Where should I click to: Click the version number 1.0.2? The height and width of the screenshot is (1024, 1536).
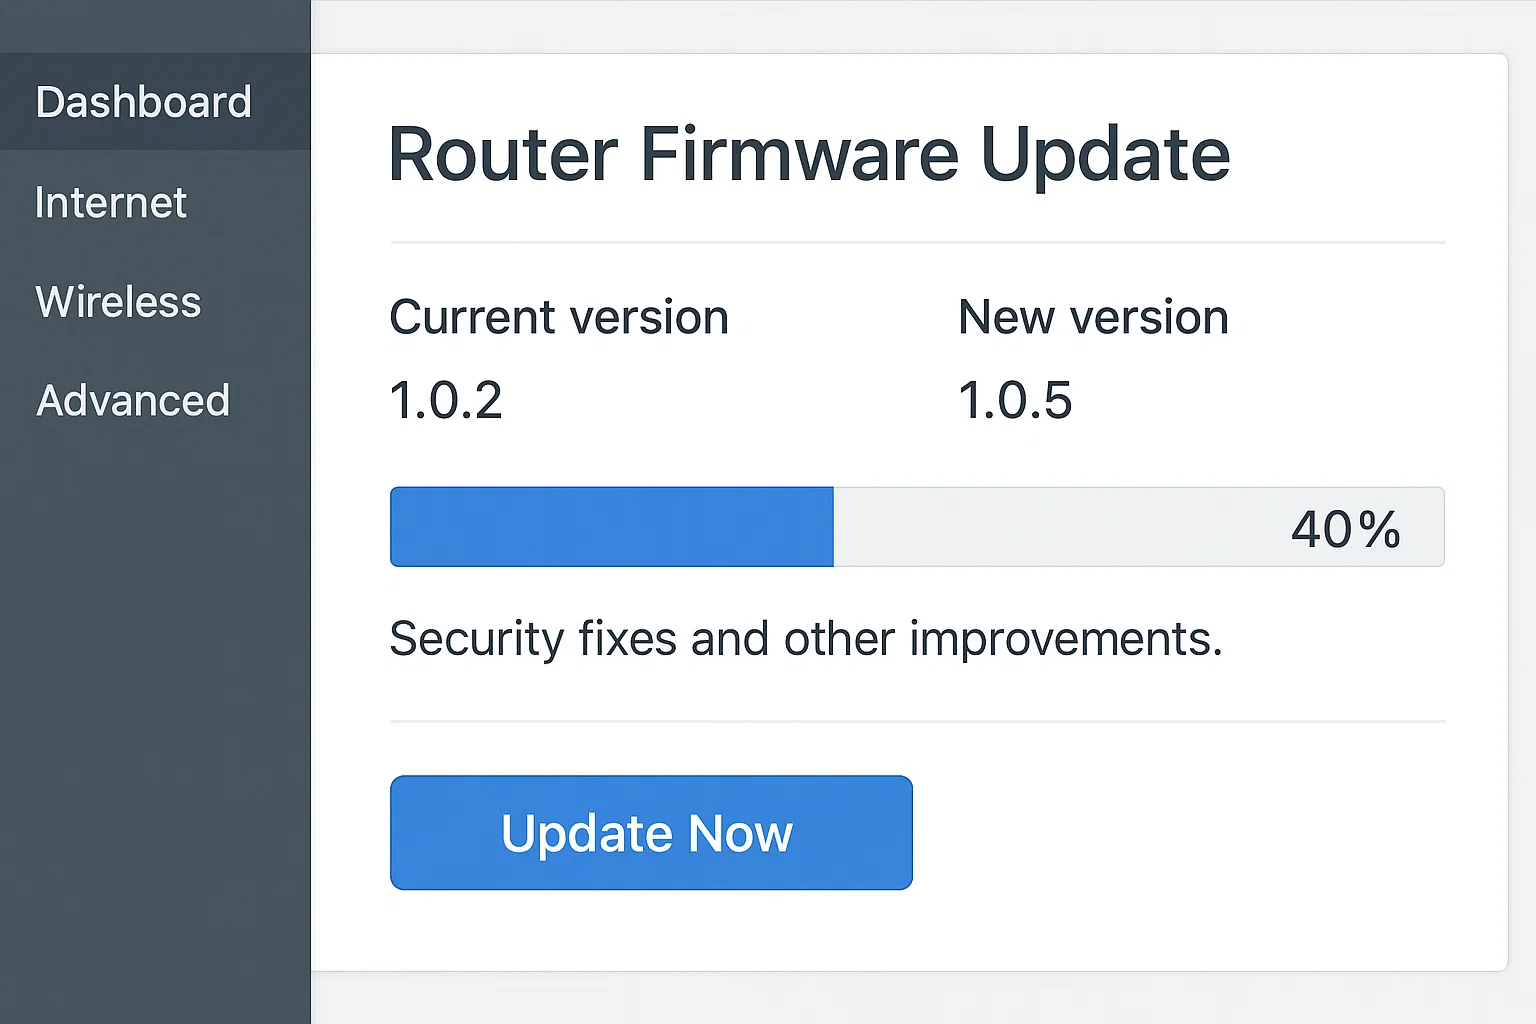pos(446,400)
